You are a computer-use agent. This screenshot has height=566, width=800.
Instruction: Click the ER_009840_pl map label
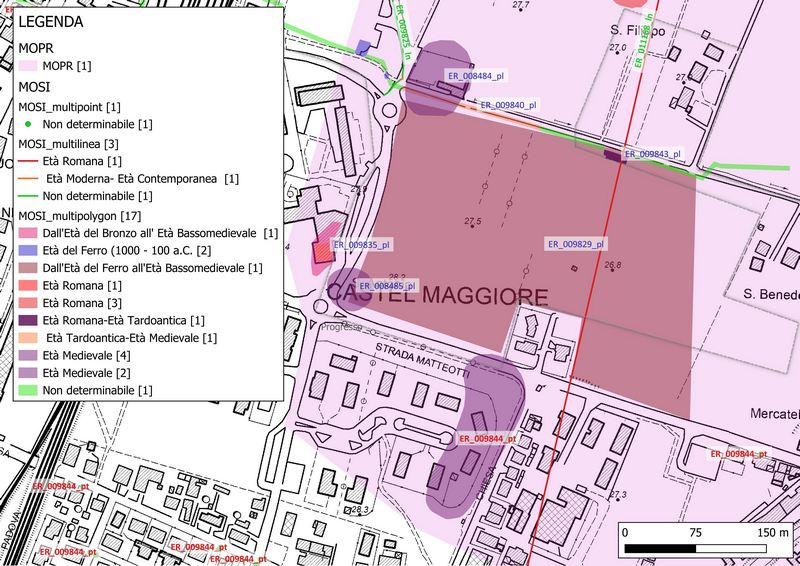(508, 105)
